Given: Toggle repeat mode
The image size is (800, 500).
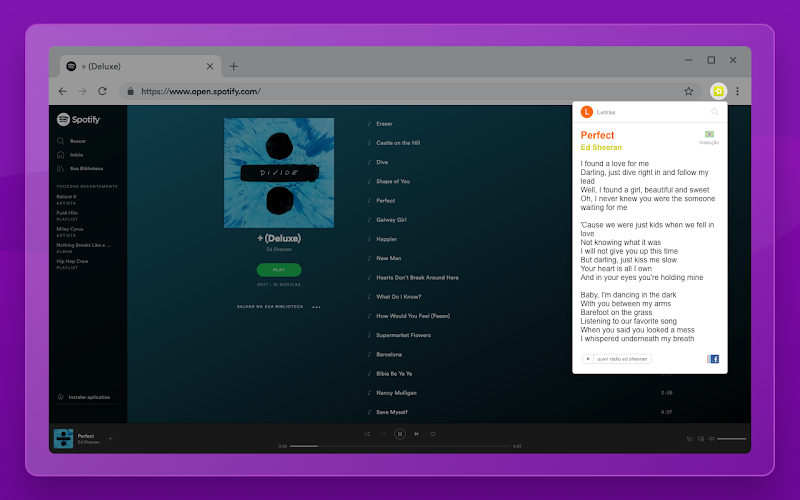Looking at the screenshot, I should pyautogui.click(x=433, y=434).
